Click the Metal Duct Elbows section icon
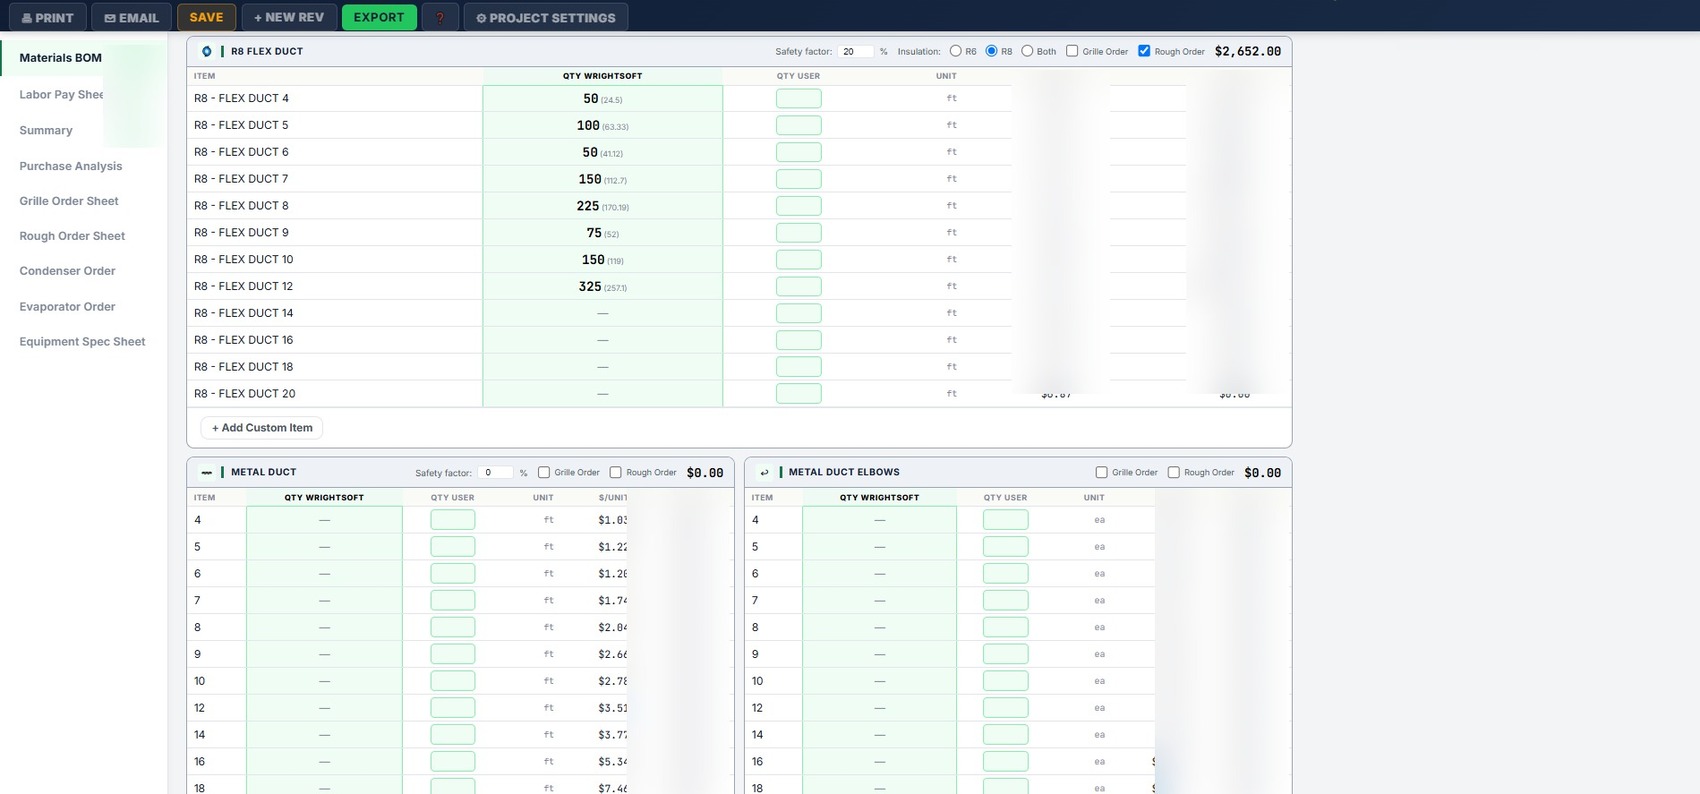This screenshot has width=1700, height=794. (x=765, y=472)
